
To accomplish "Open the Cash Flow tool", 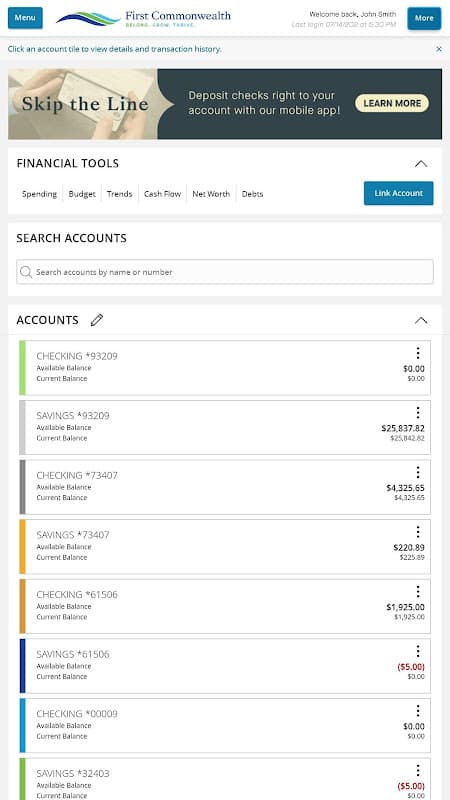I will 162,194.
